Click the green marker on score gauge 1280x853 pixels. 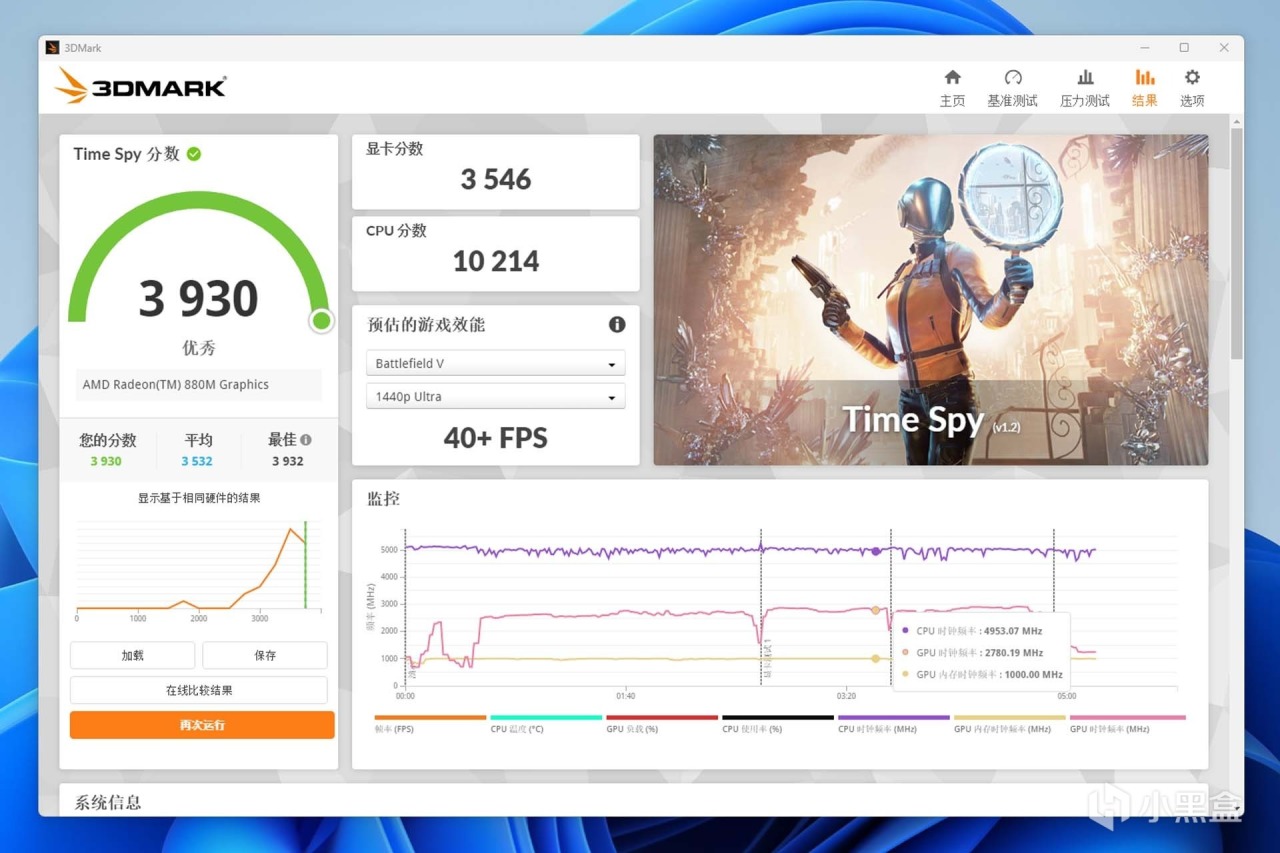(x=321, y=320)
